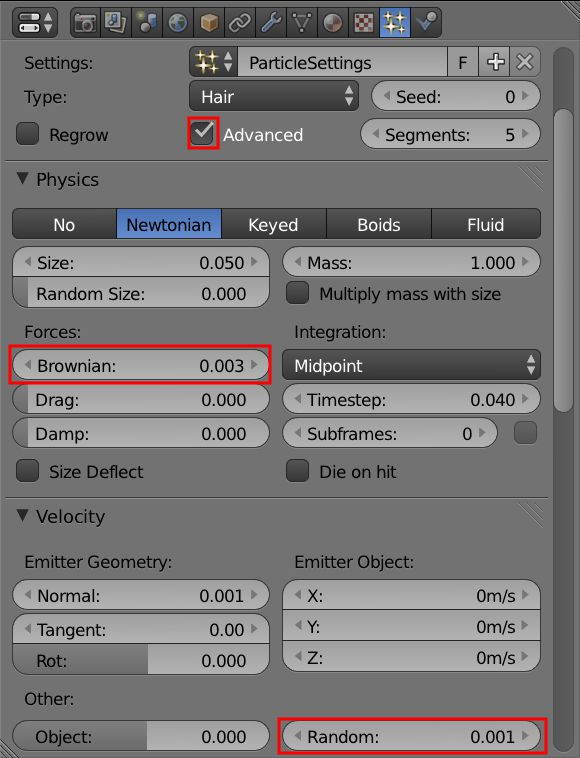
Task: Open the Object Constraints chain icon
Action: [x=240, y=23]
